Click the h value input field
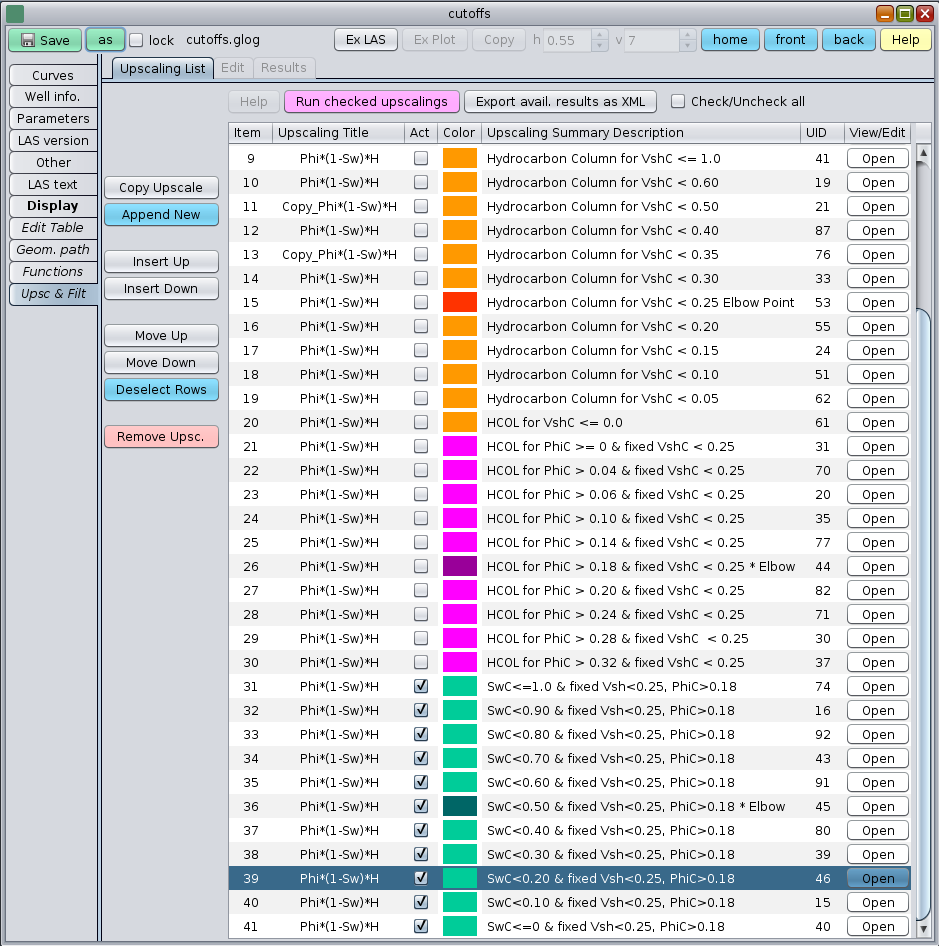Screen dimensions: 939x946 coord(567,40)
